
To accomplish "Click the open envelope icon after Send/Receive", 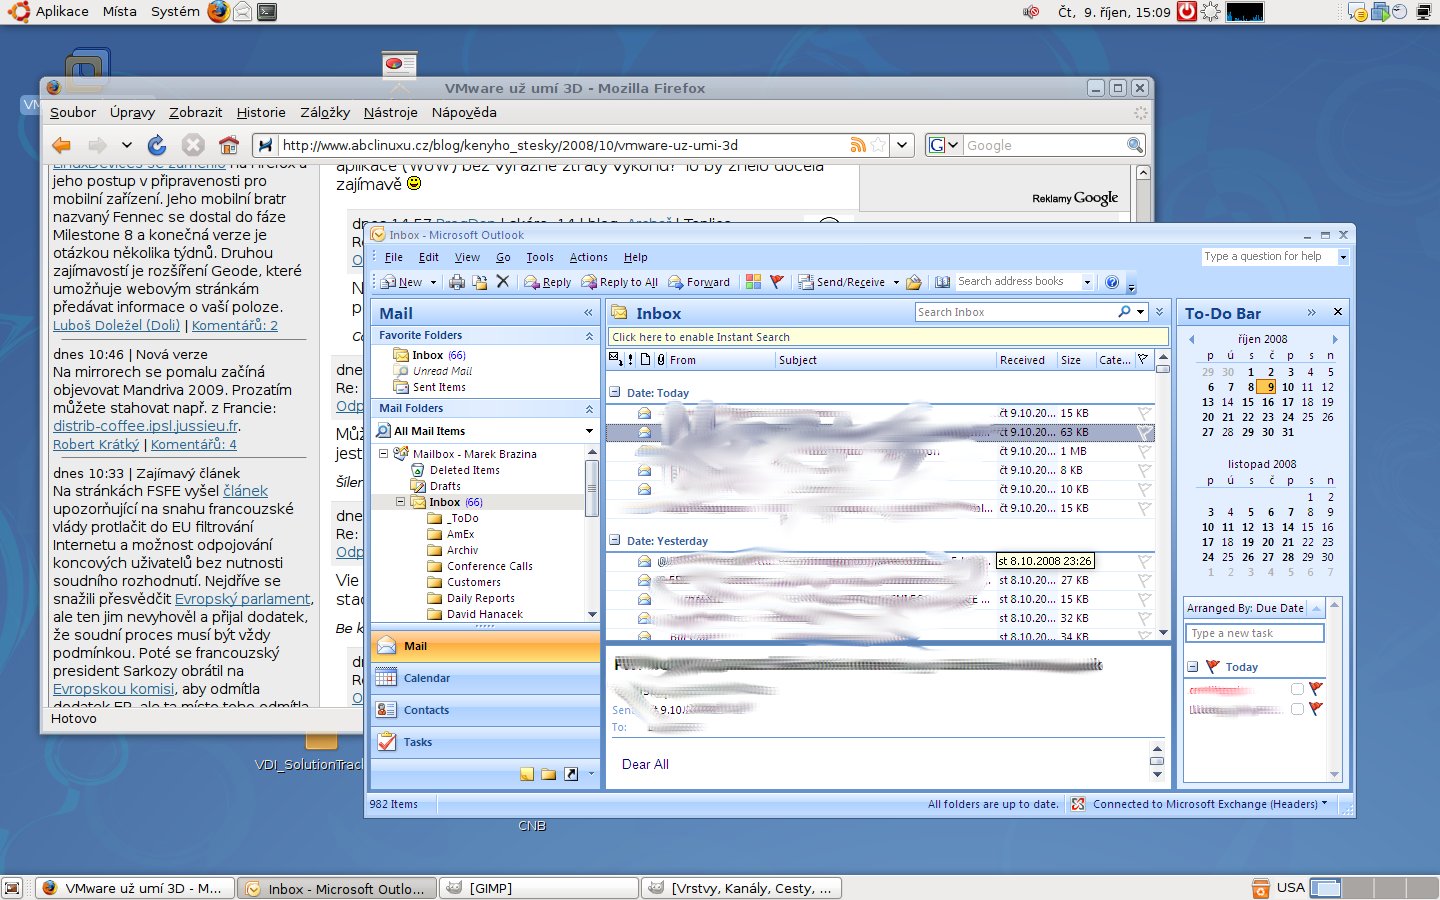I will coord(913,282).
